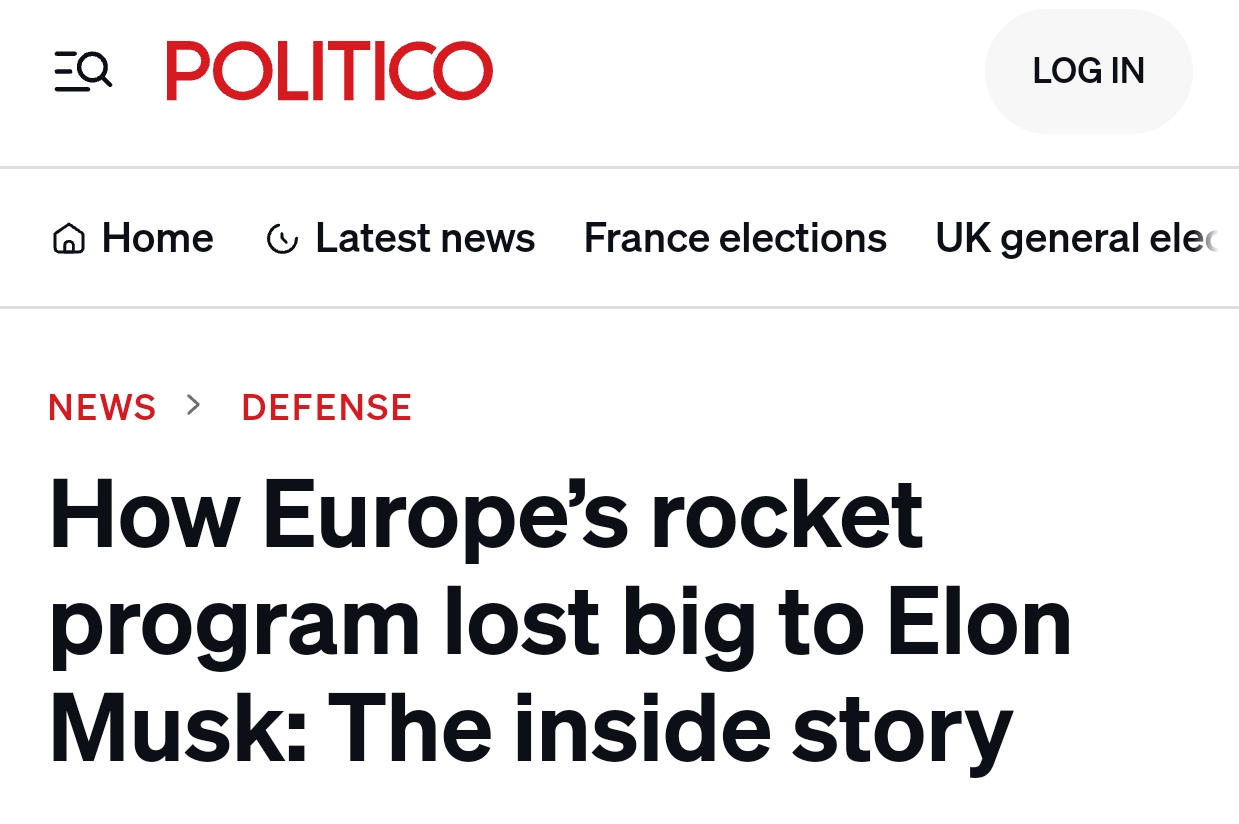Click the NEWS breadcrumb link
The height and width of the screenshot is (824, 1239).
[102, 407]
